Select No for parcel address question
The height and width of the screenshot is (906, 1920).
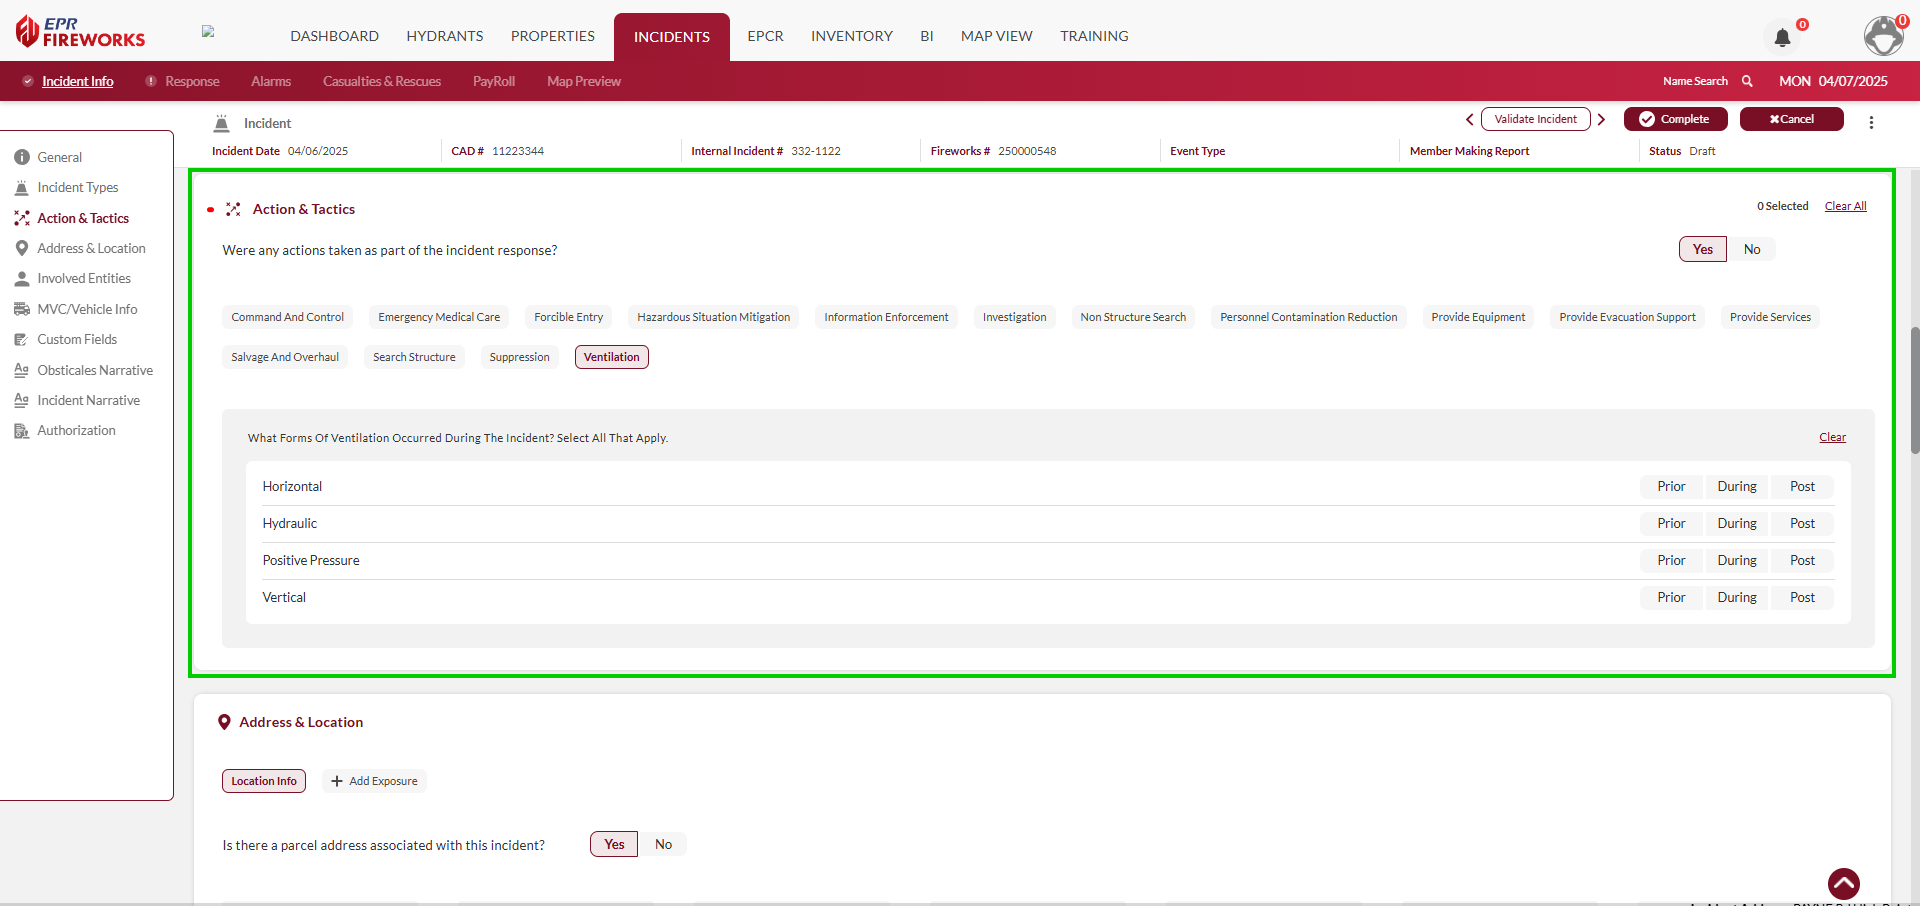tap(663, 845)
